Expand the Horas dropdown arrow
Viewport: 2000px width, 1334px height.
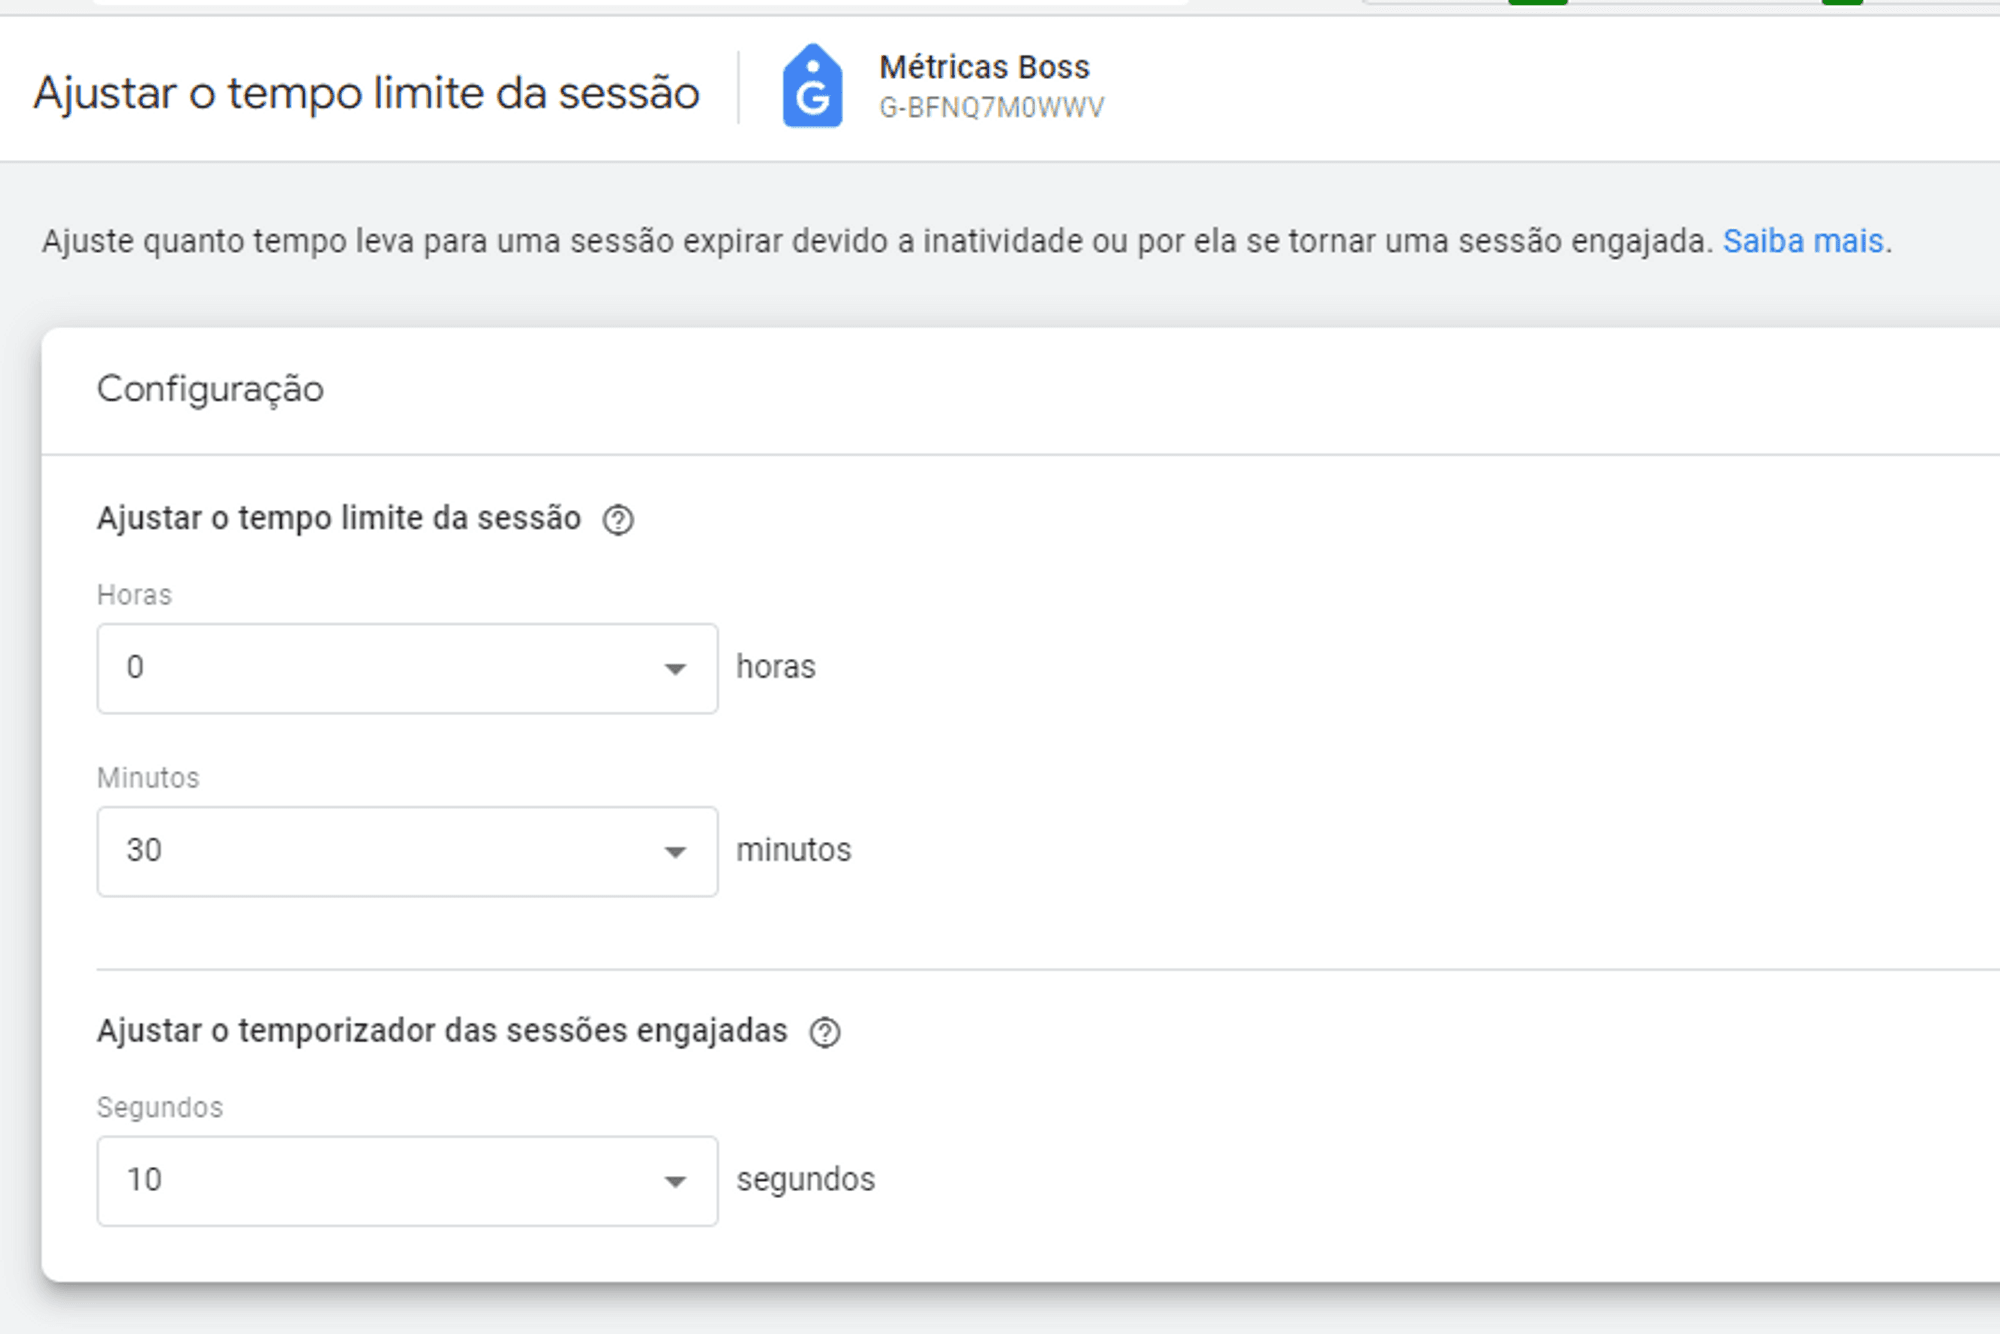[675, 669]
